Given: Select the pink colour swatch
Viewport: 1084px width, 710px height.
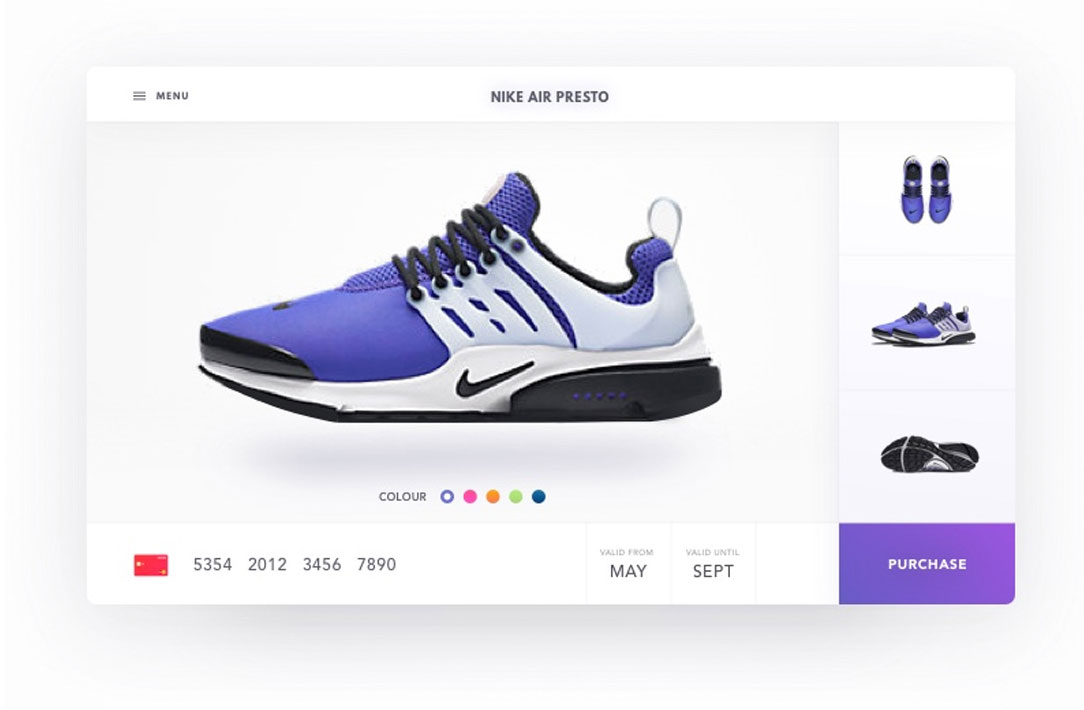Looking at the screenshot, I should tap(470, 496).
